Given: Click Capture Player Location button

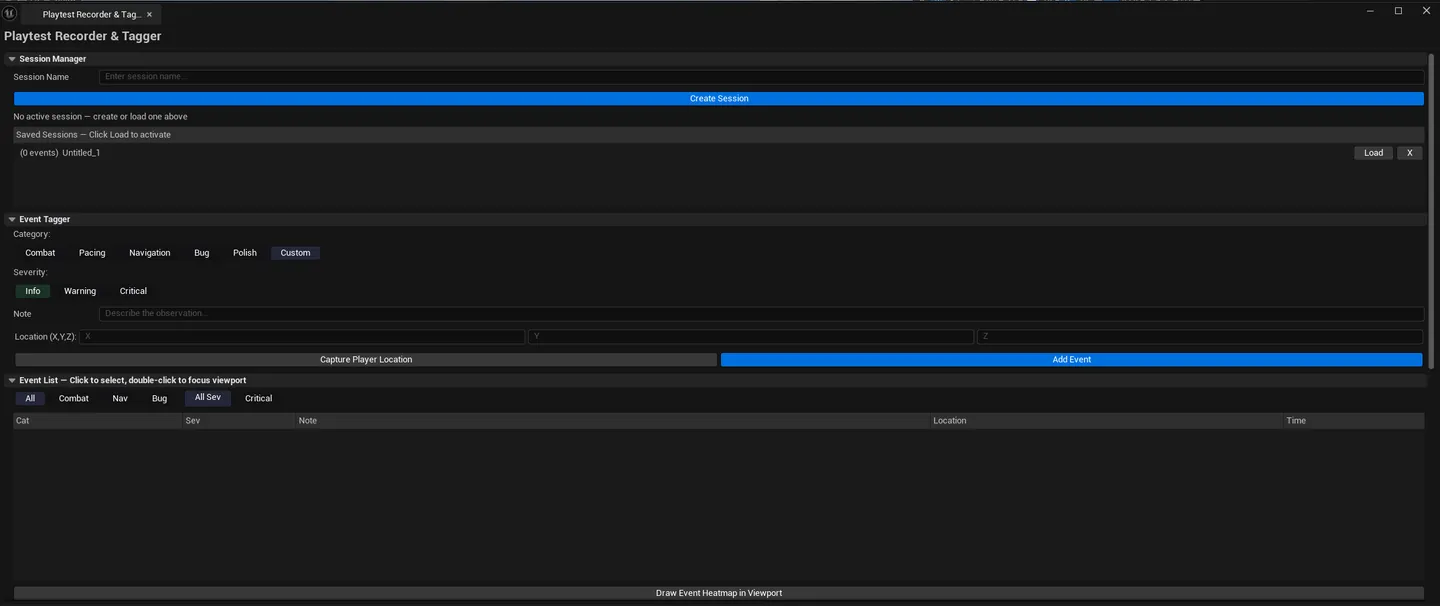Looking at the screenshot, I should (366, 360).
